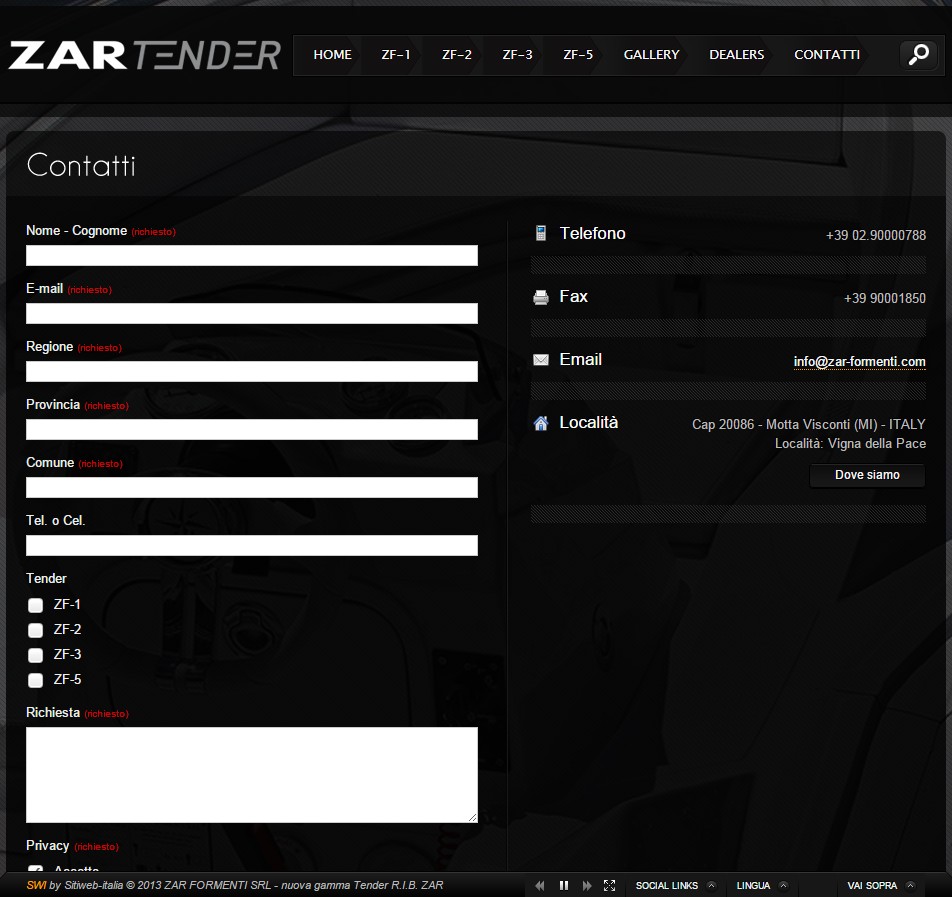Check the ZF-5 tender checkbox
Screen dimensions: 952x897
[x=35, y=680]
